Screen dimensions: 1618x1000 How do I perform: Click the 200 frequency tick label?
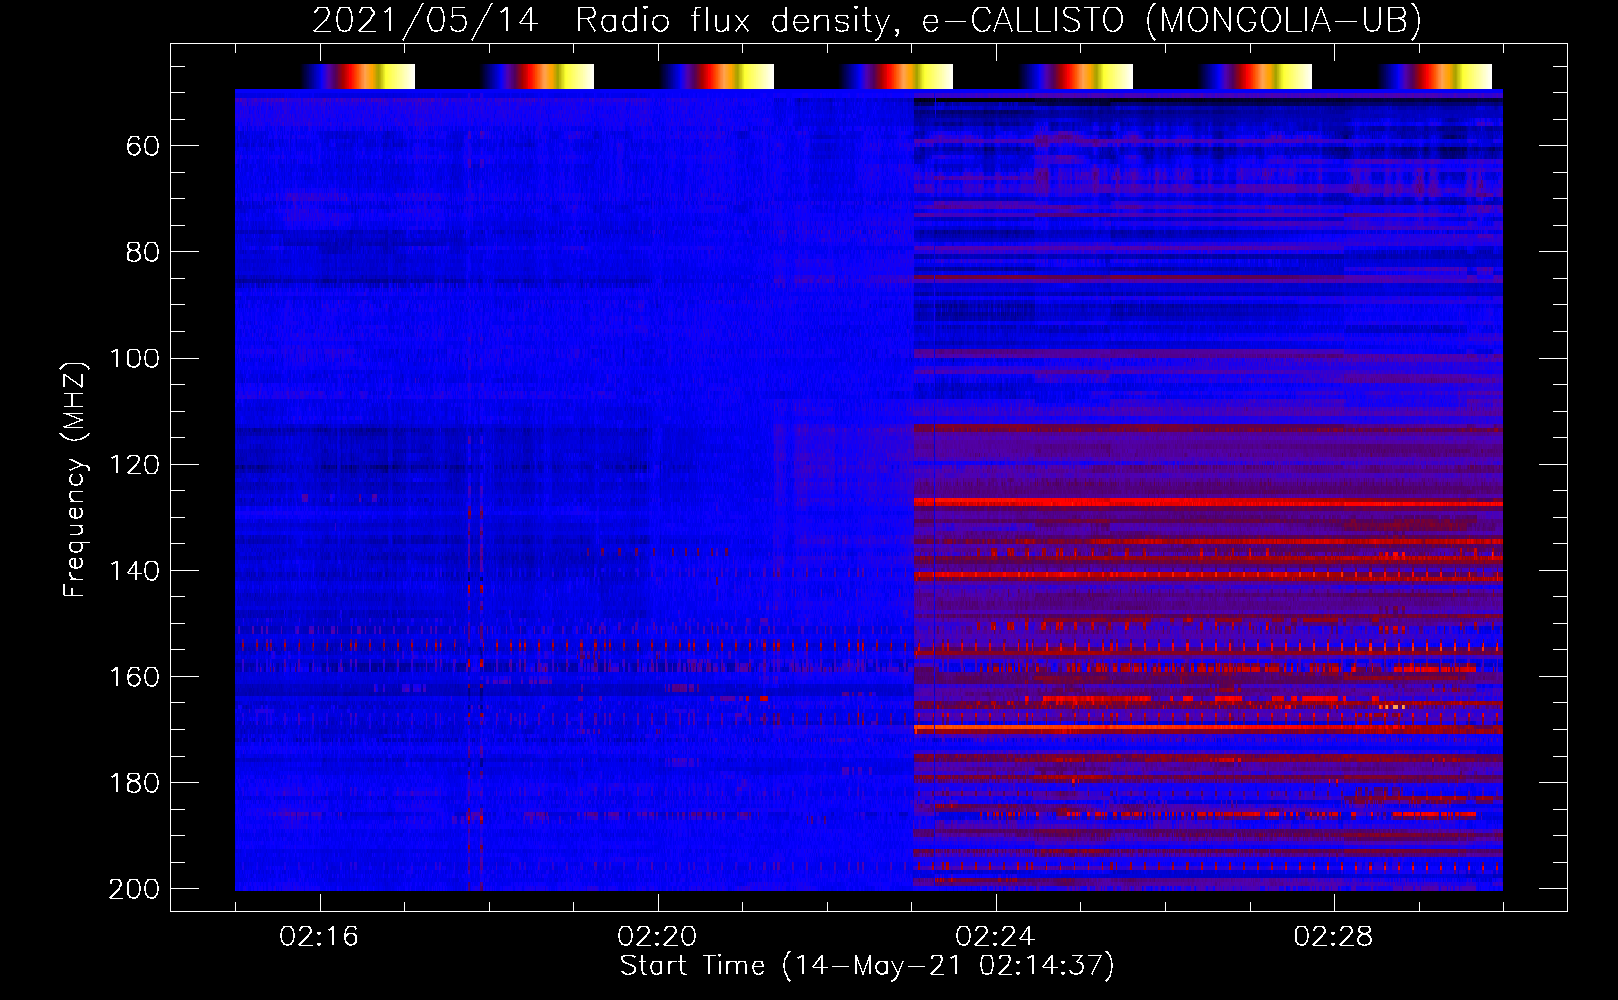(x=134, y=888)
